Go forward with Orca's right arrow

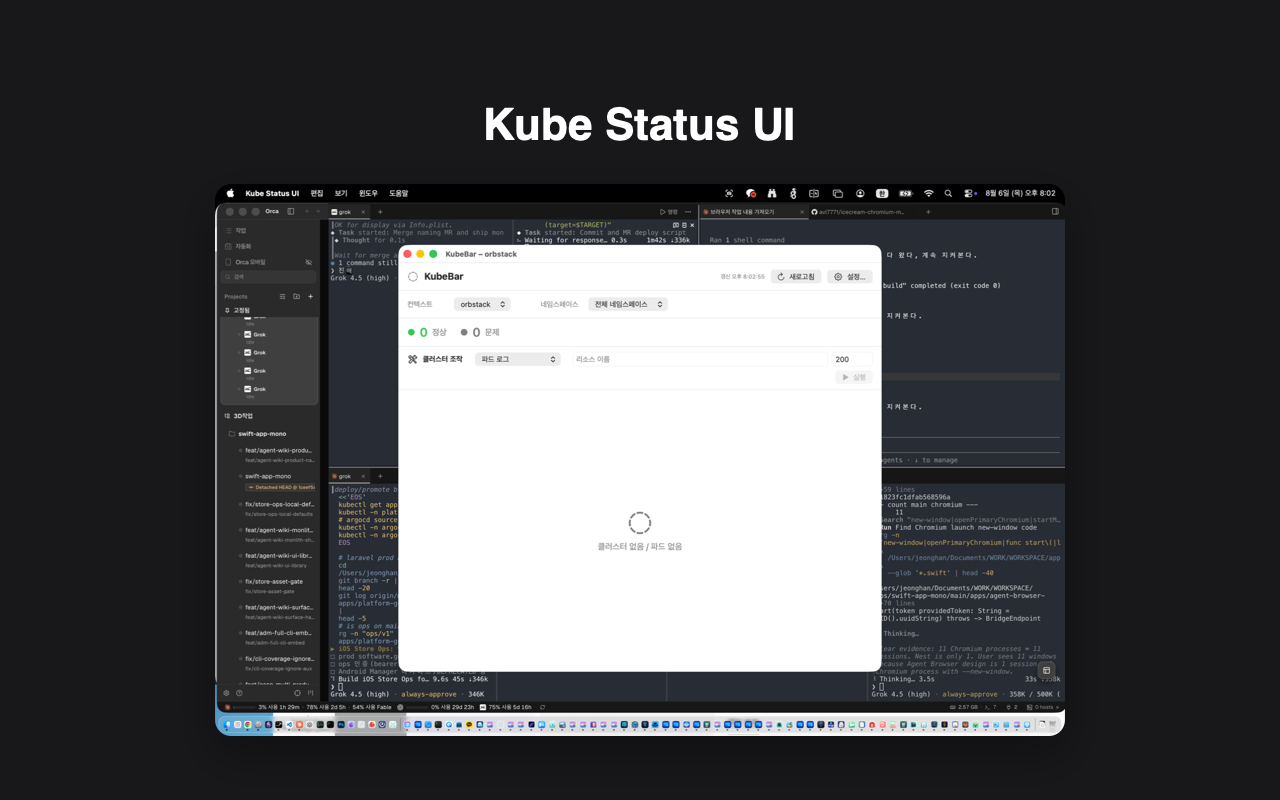[x=319, y=211]
